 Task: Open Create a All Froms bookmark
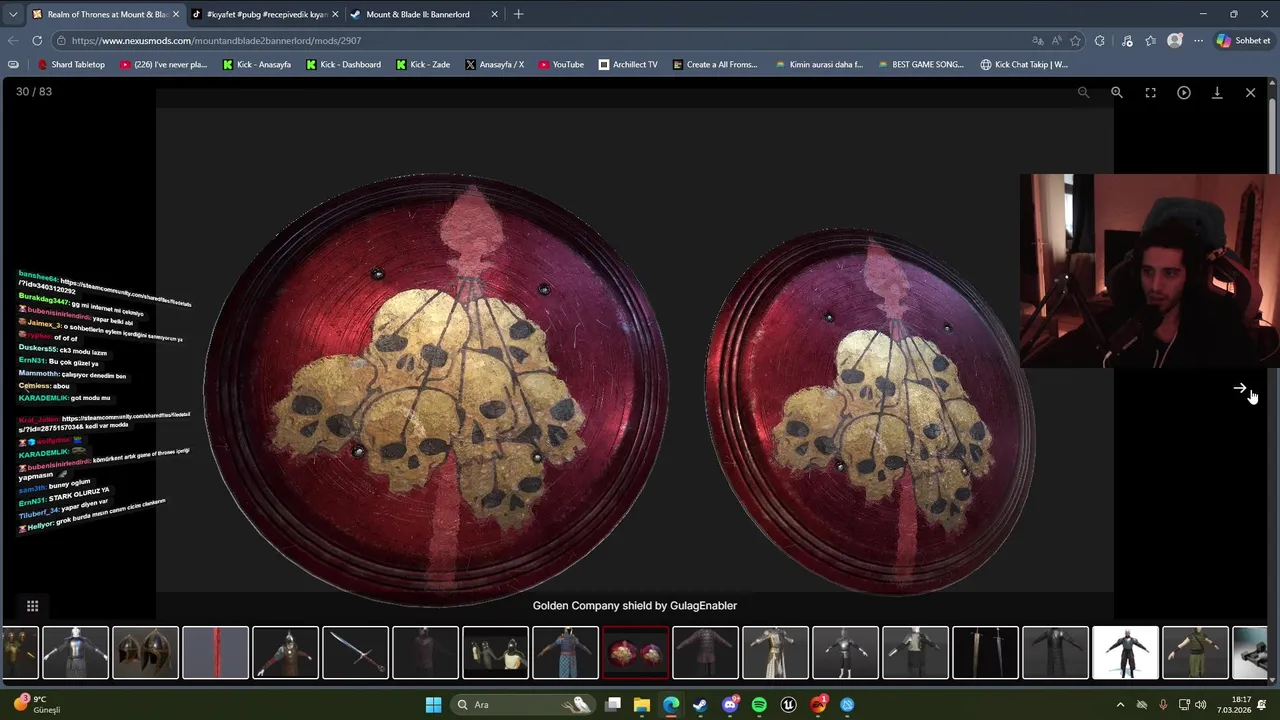click(x=715, y=65)
